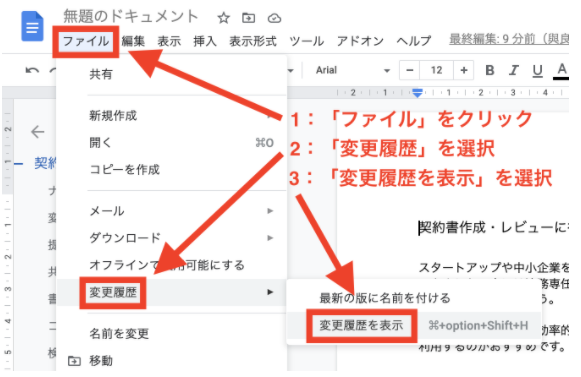The width and height of the screenshot is (581, 377).
Task: Star the document with the star icon
Action: click(224, 17)
